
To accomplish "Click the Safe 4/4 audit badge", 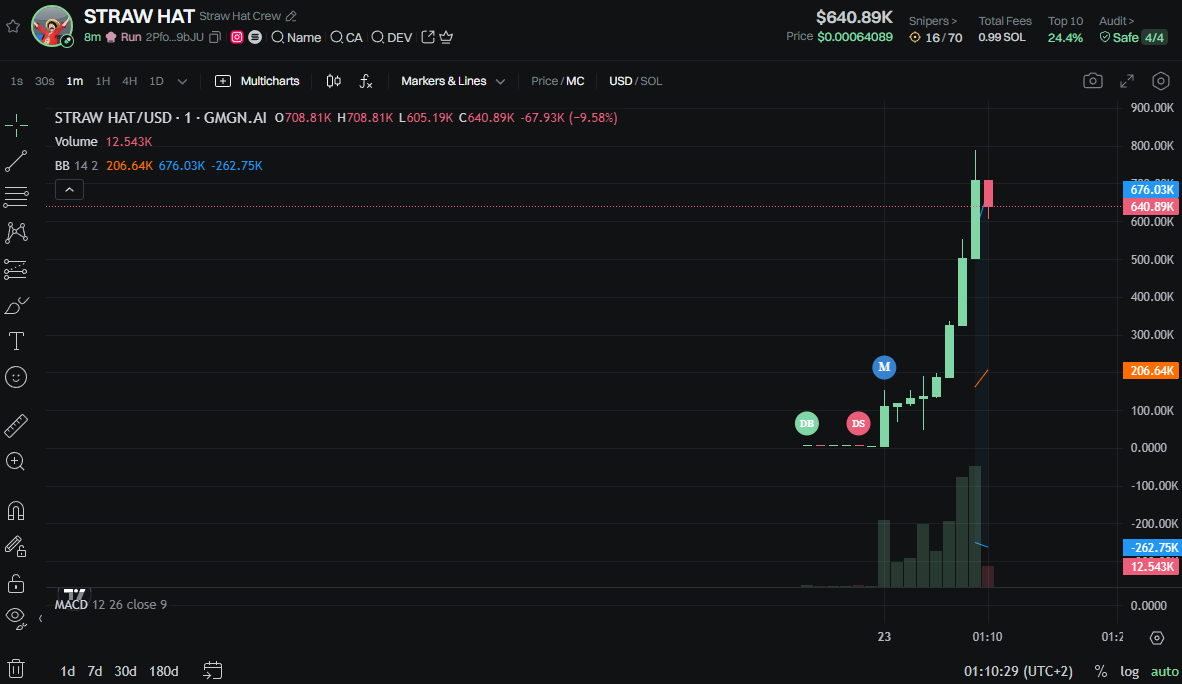I will (1133, 38).
